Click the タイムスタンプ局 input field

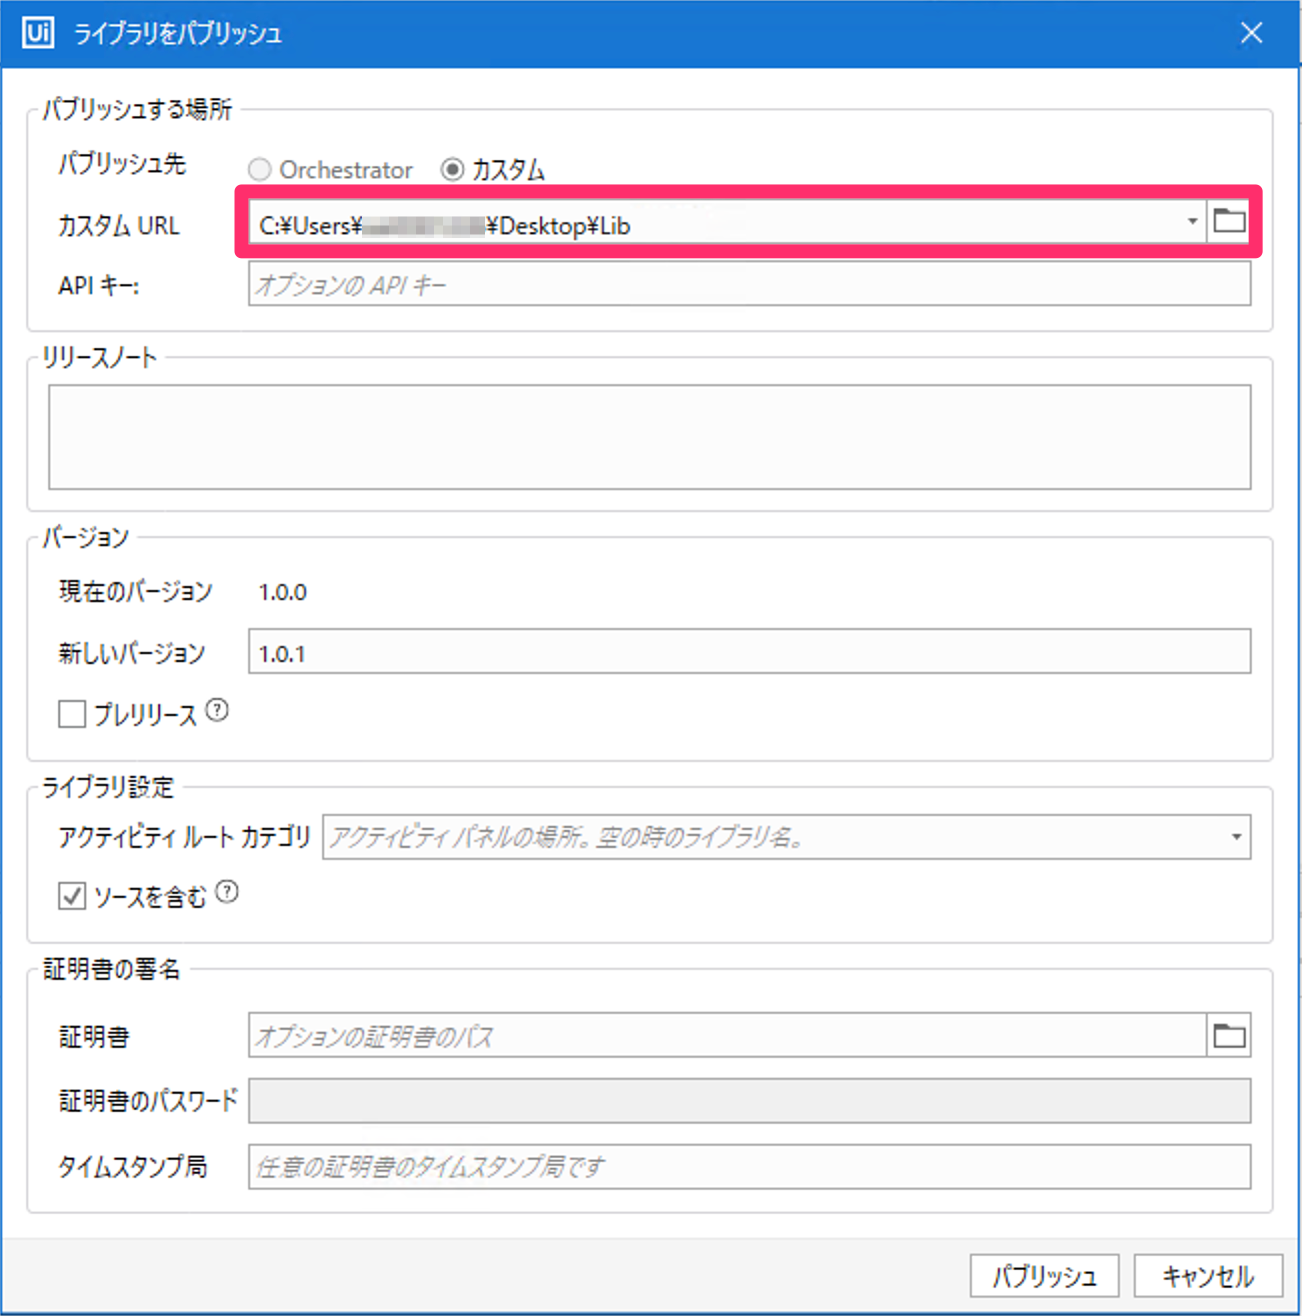[x=748, y=1166]
